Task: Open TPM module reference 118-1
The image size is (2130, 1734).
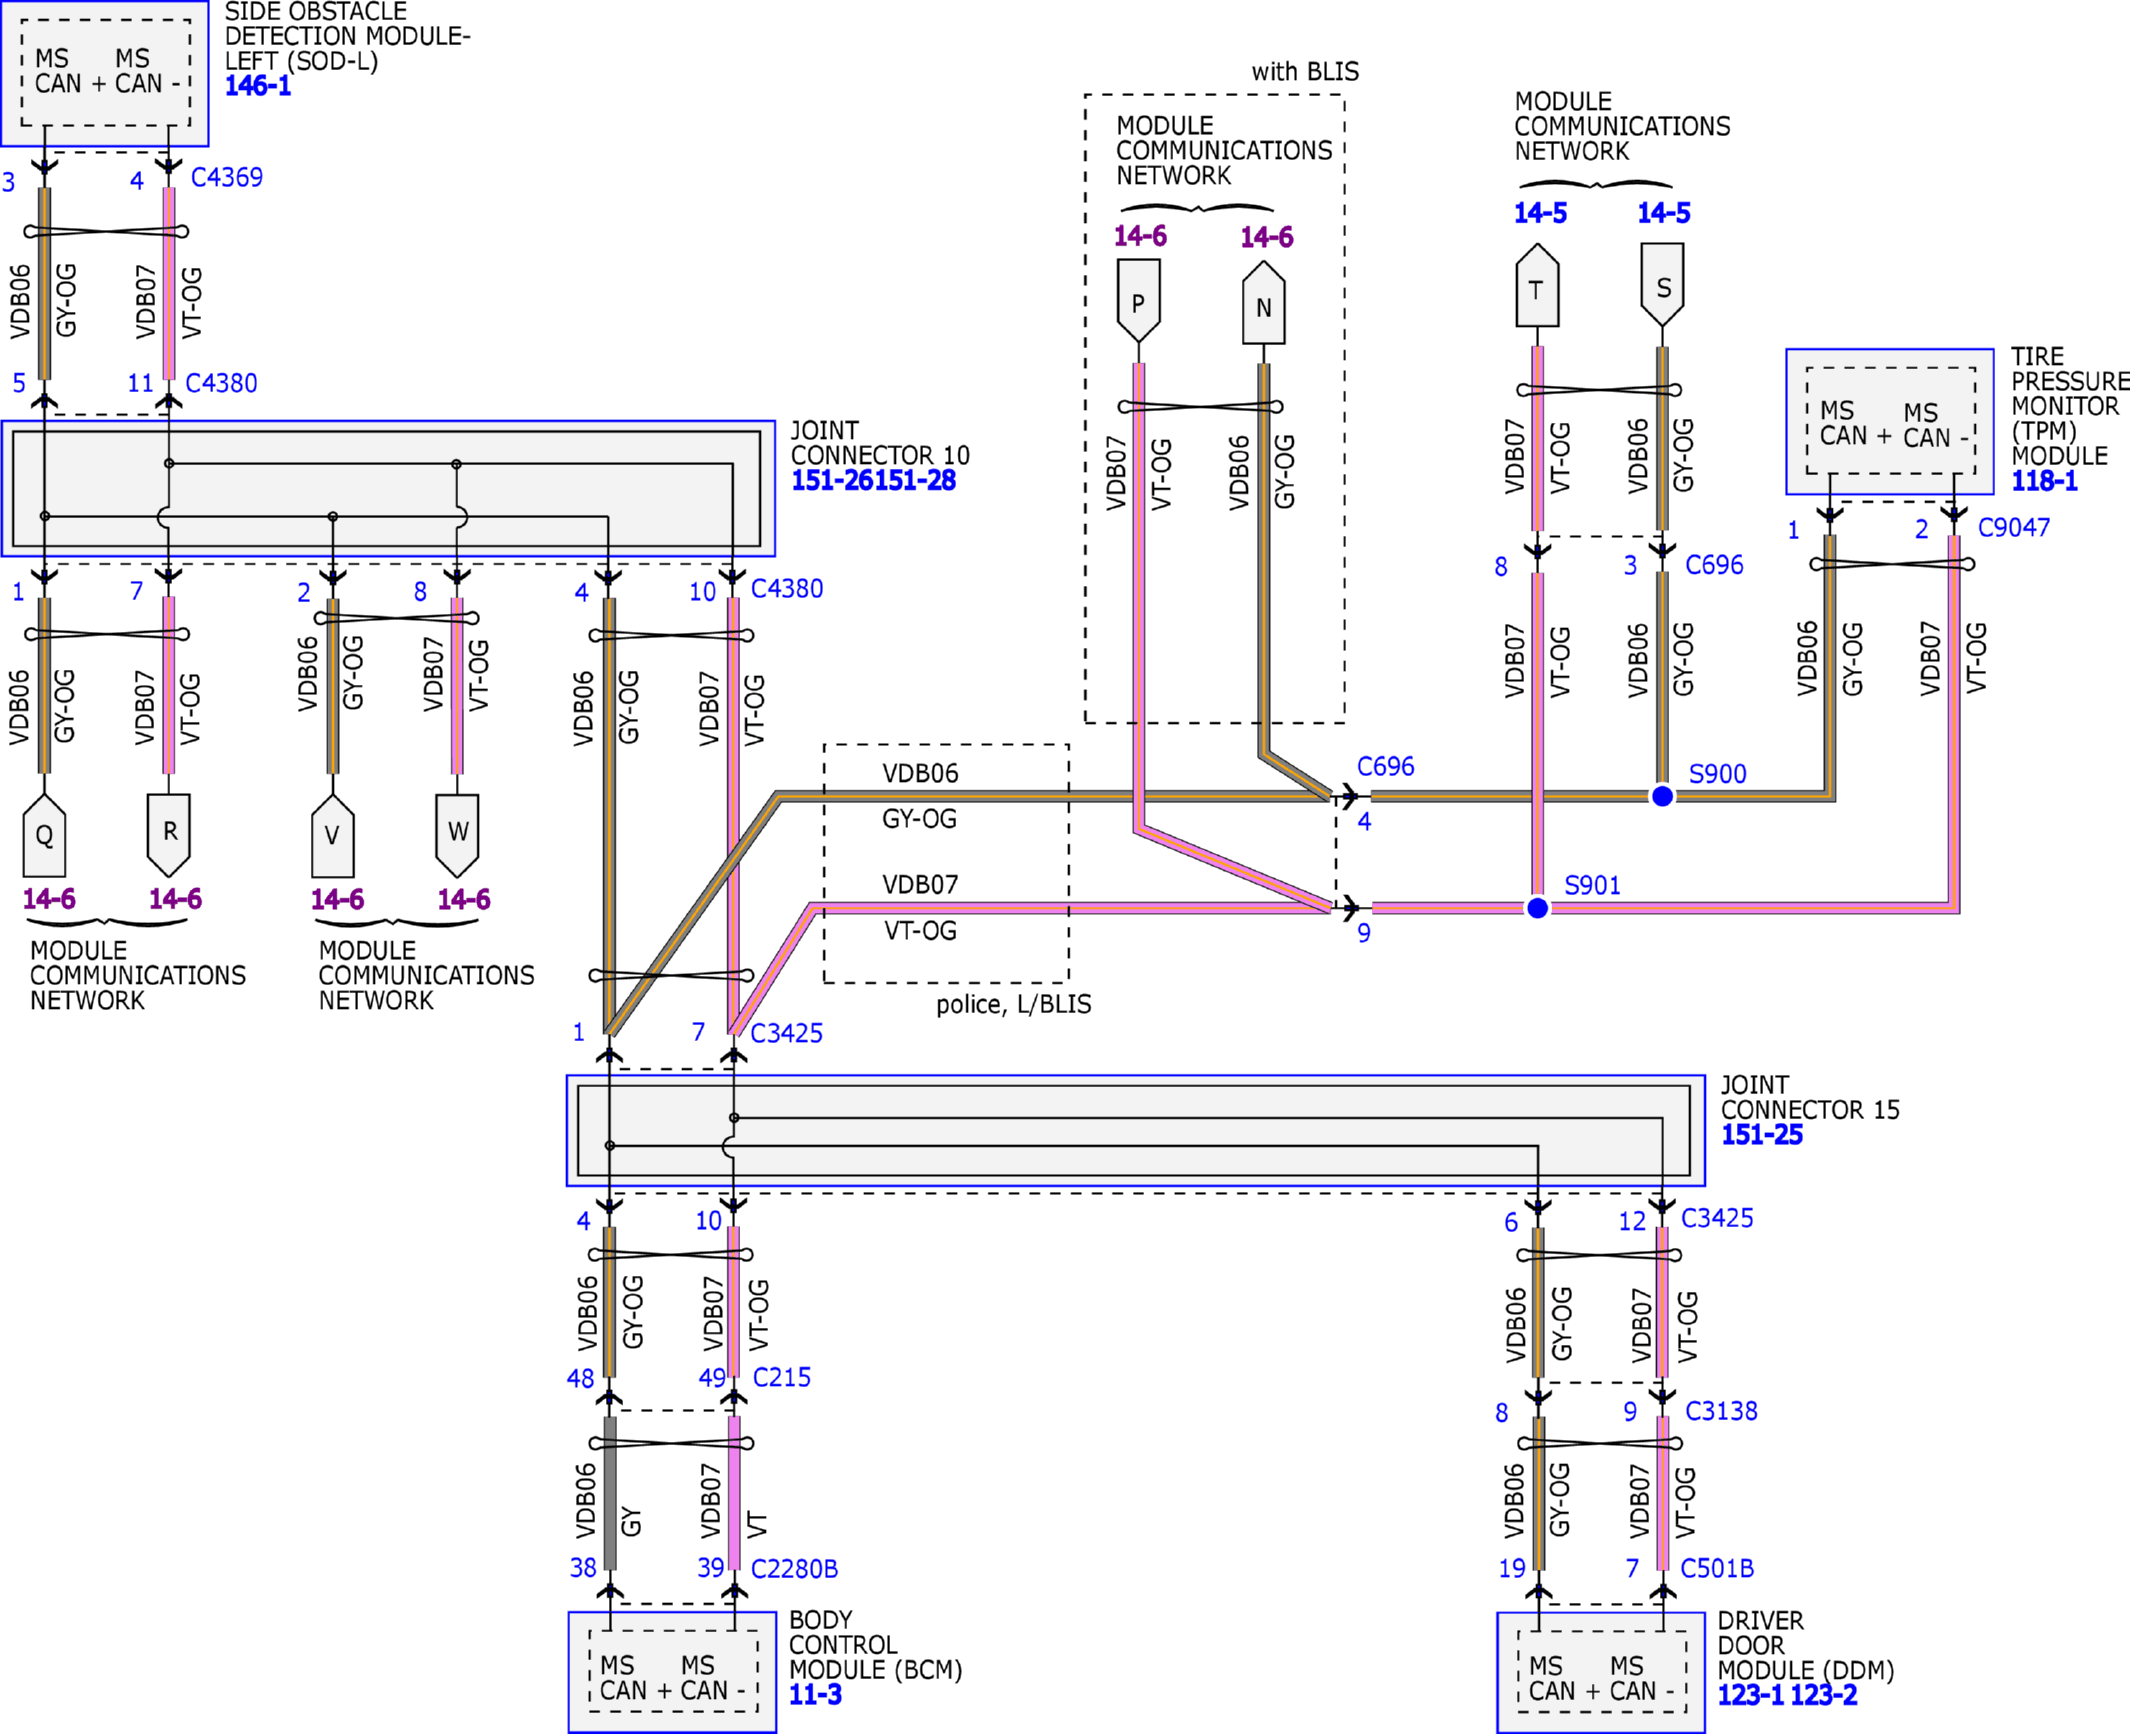Action: 2044,481
